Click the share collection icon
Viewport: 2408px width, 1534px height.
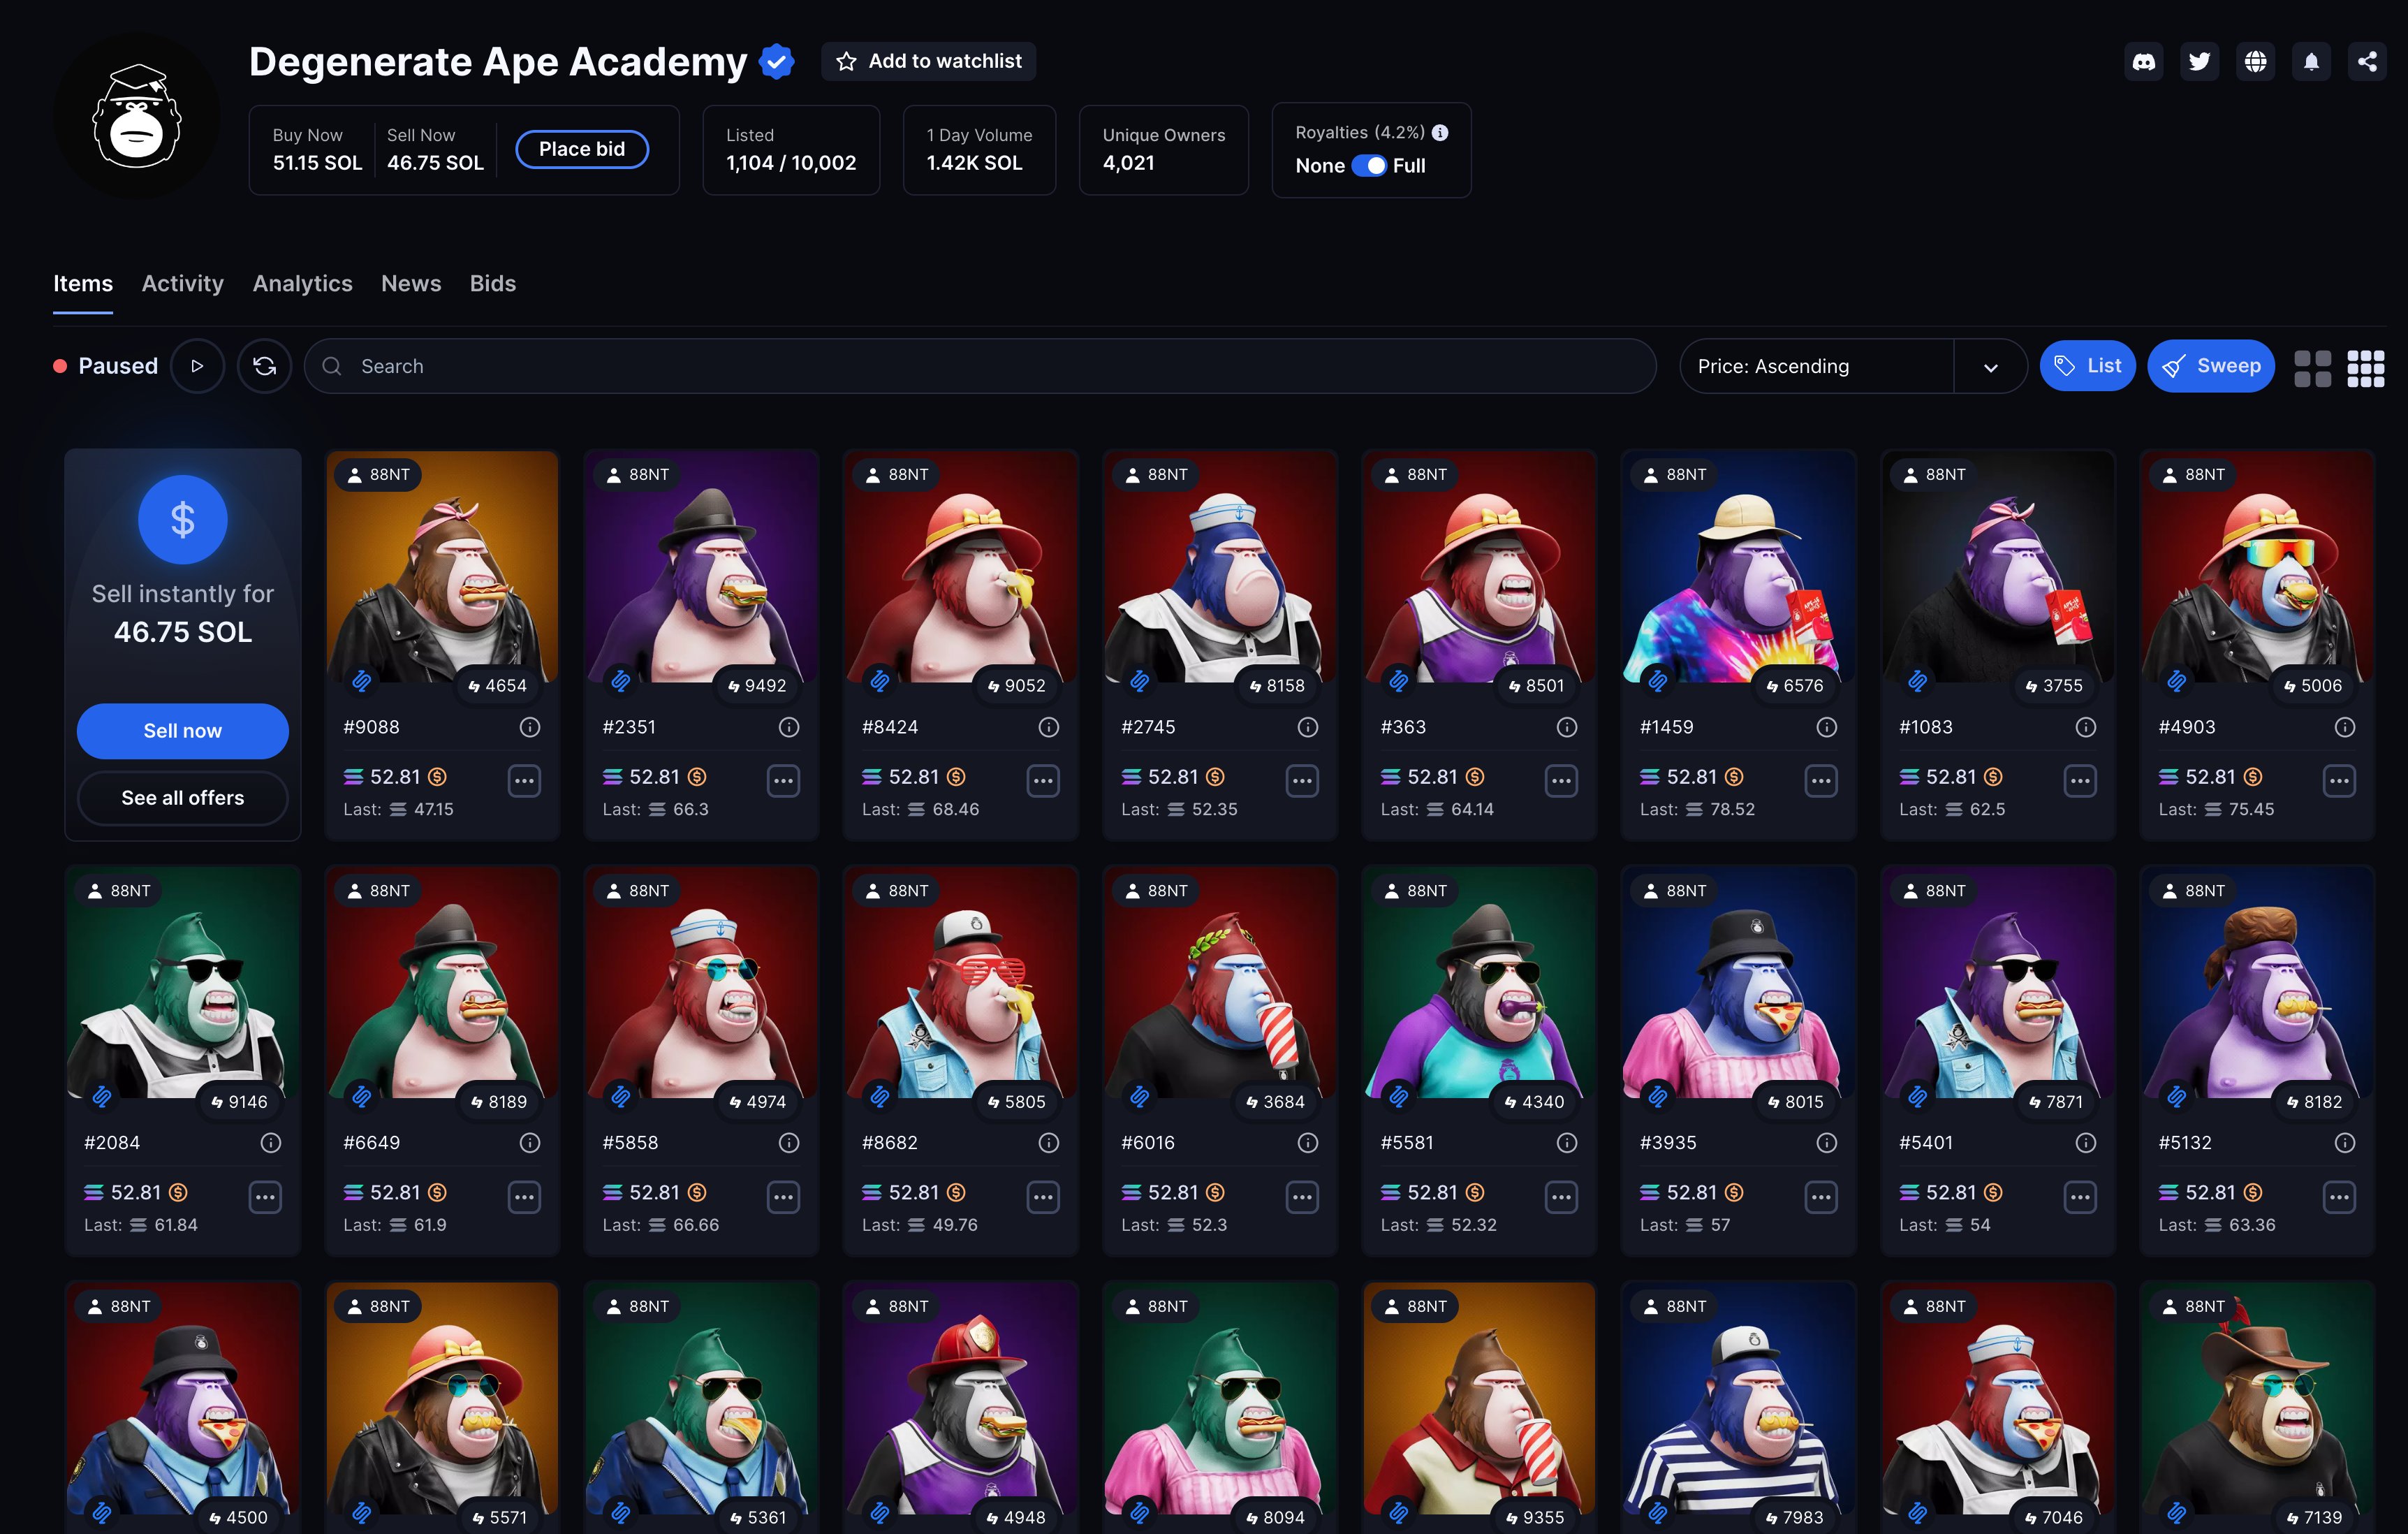[2367, 62]
